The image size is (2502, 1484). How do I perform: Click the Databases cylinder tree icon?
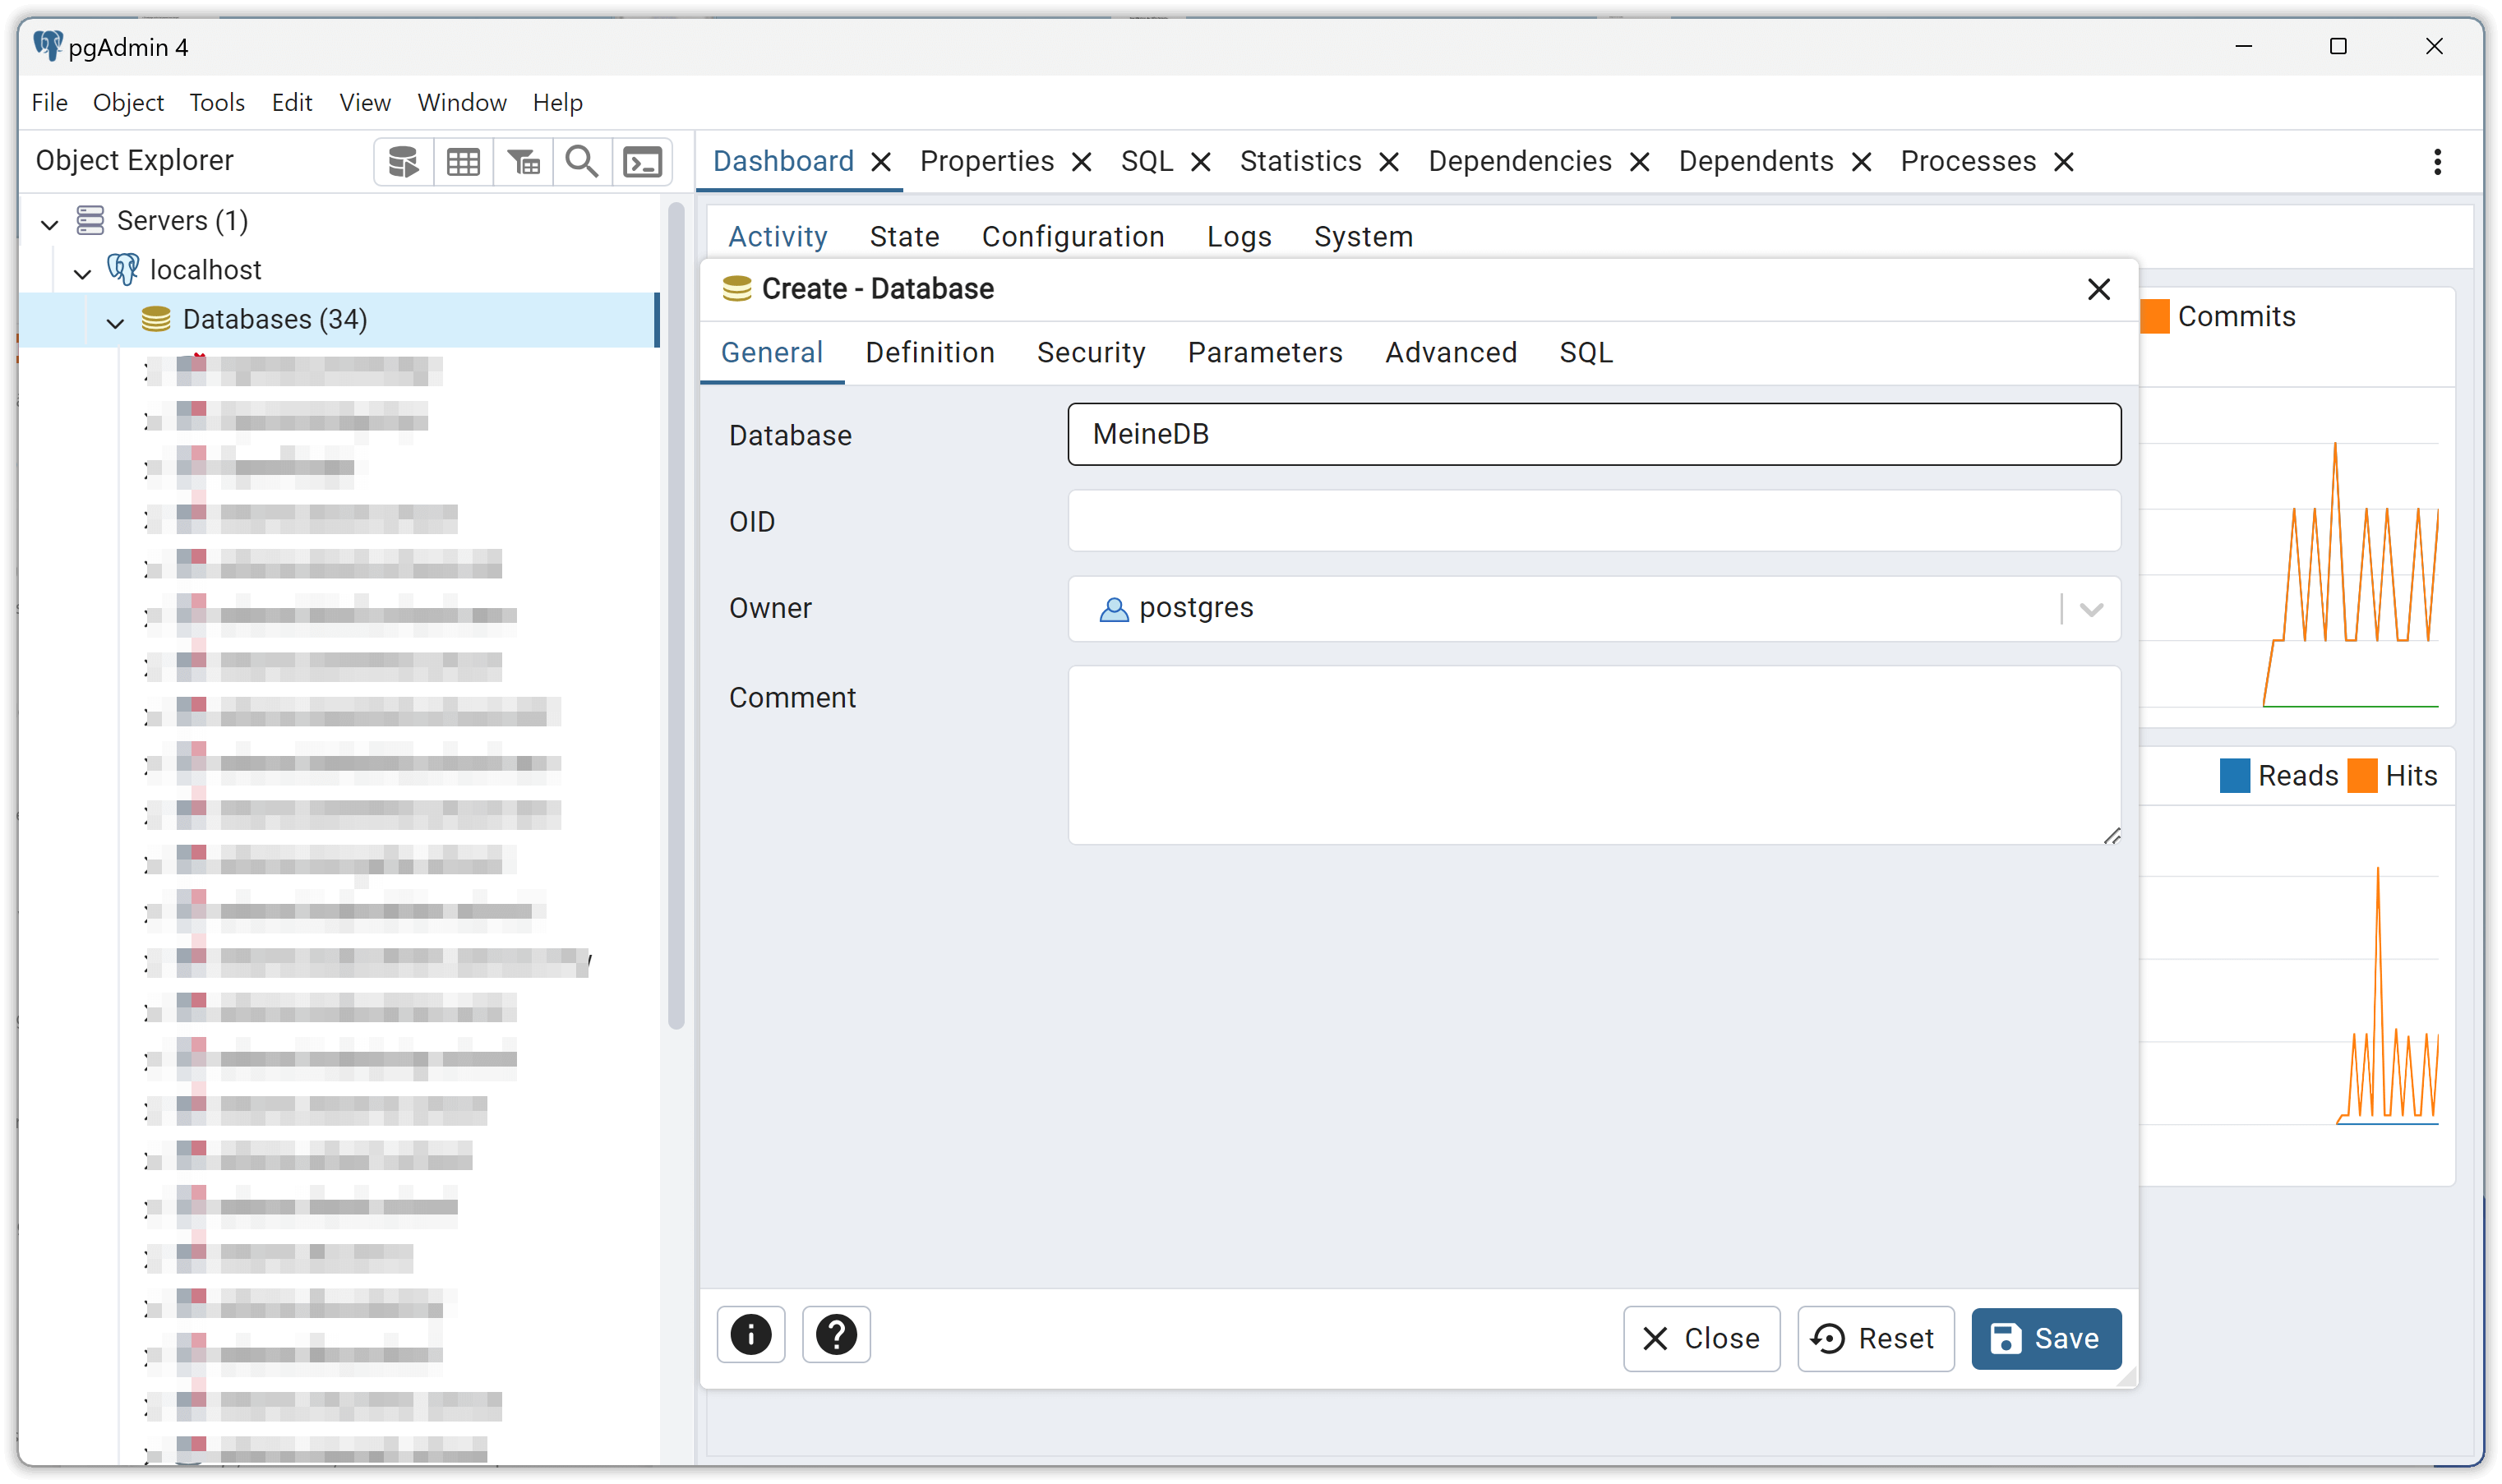pyautogui.click(x=156, y=319)
